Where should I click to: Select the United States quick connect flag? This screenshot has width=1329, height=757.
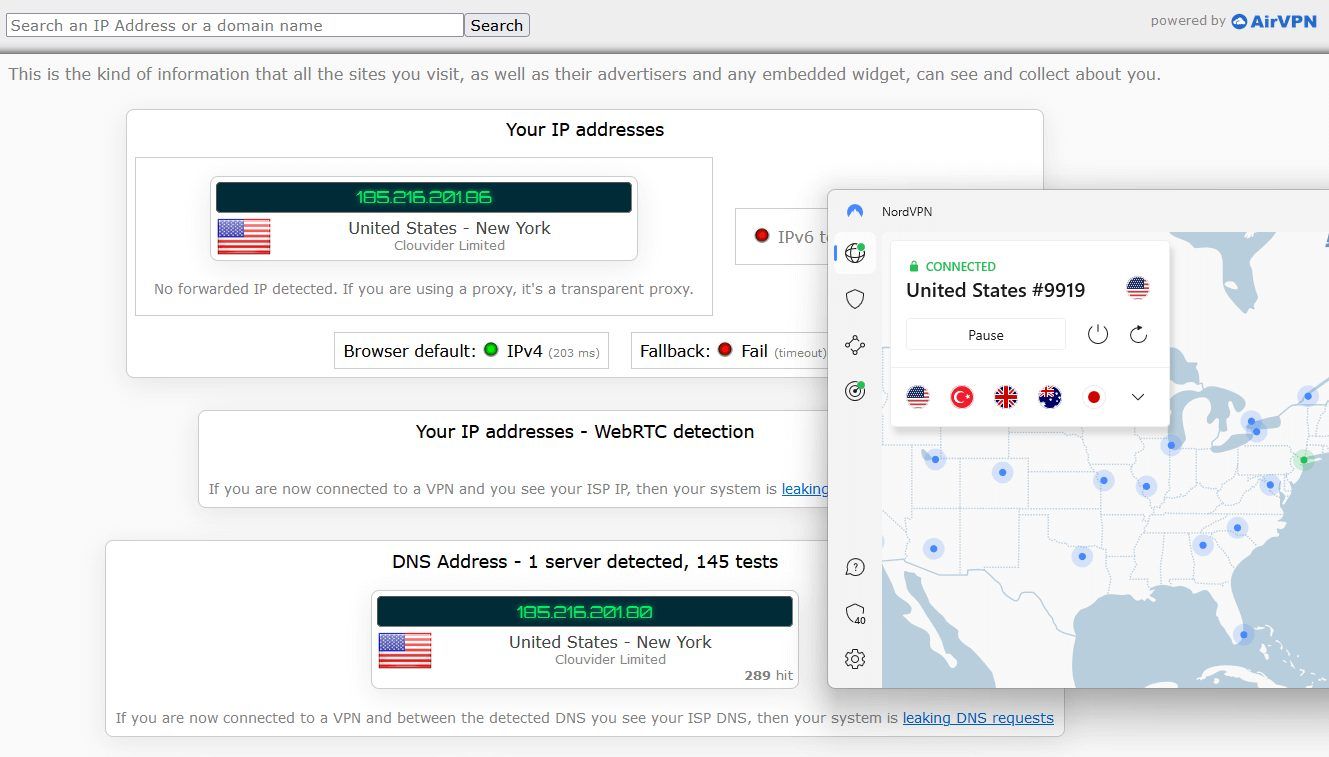917,397
